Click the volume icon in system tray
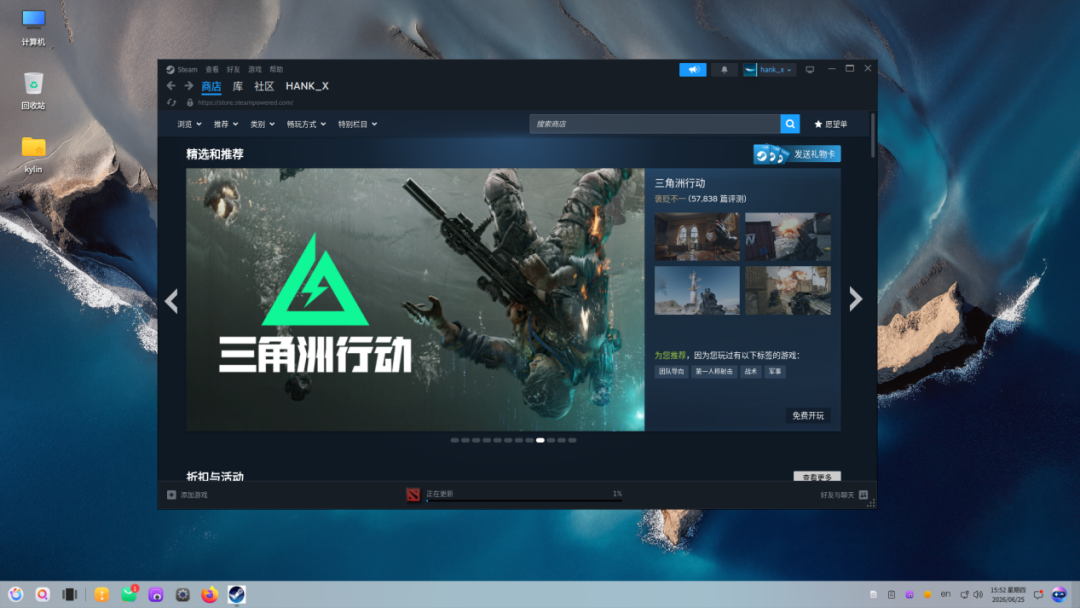The width and height of the screenshot is (1080, 608). pyautogui.click(x=978, y=594)
